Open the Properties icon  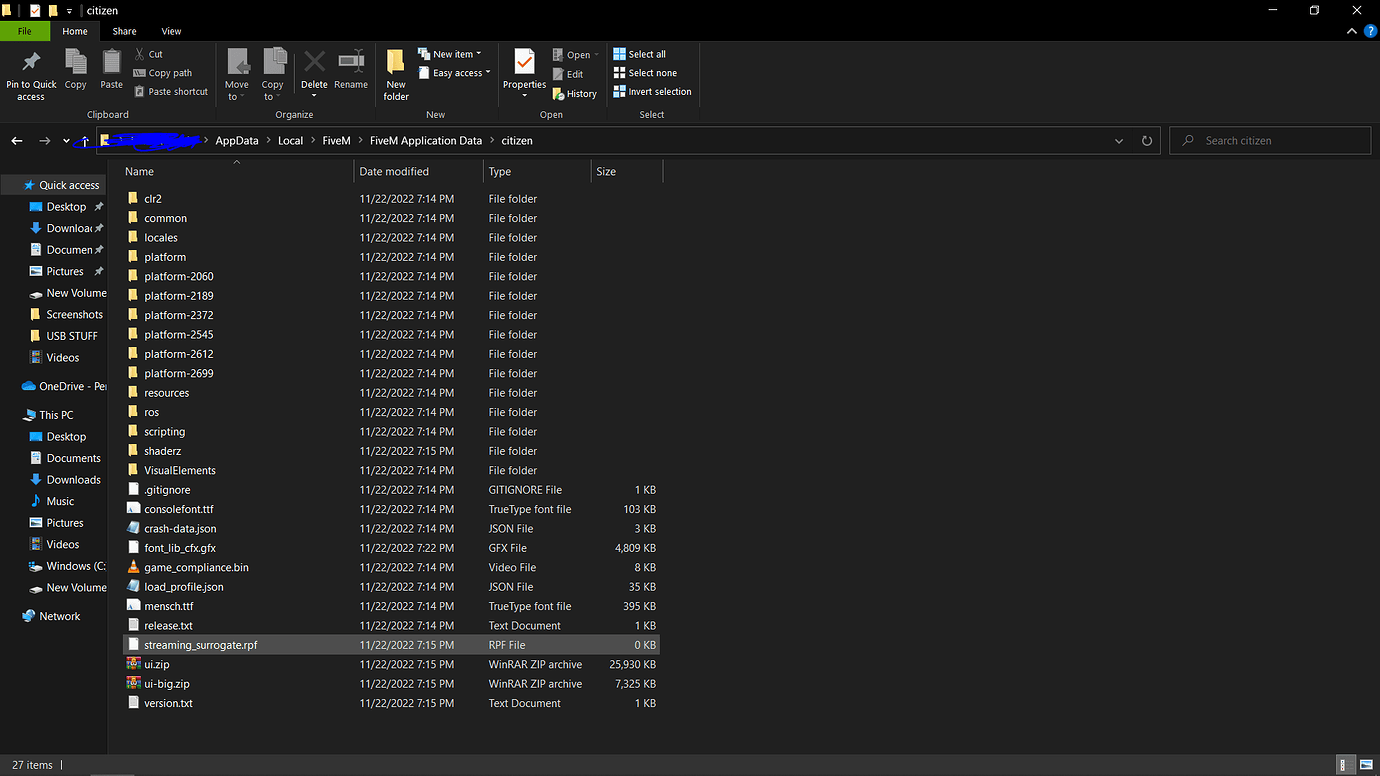click(524, 62)
